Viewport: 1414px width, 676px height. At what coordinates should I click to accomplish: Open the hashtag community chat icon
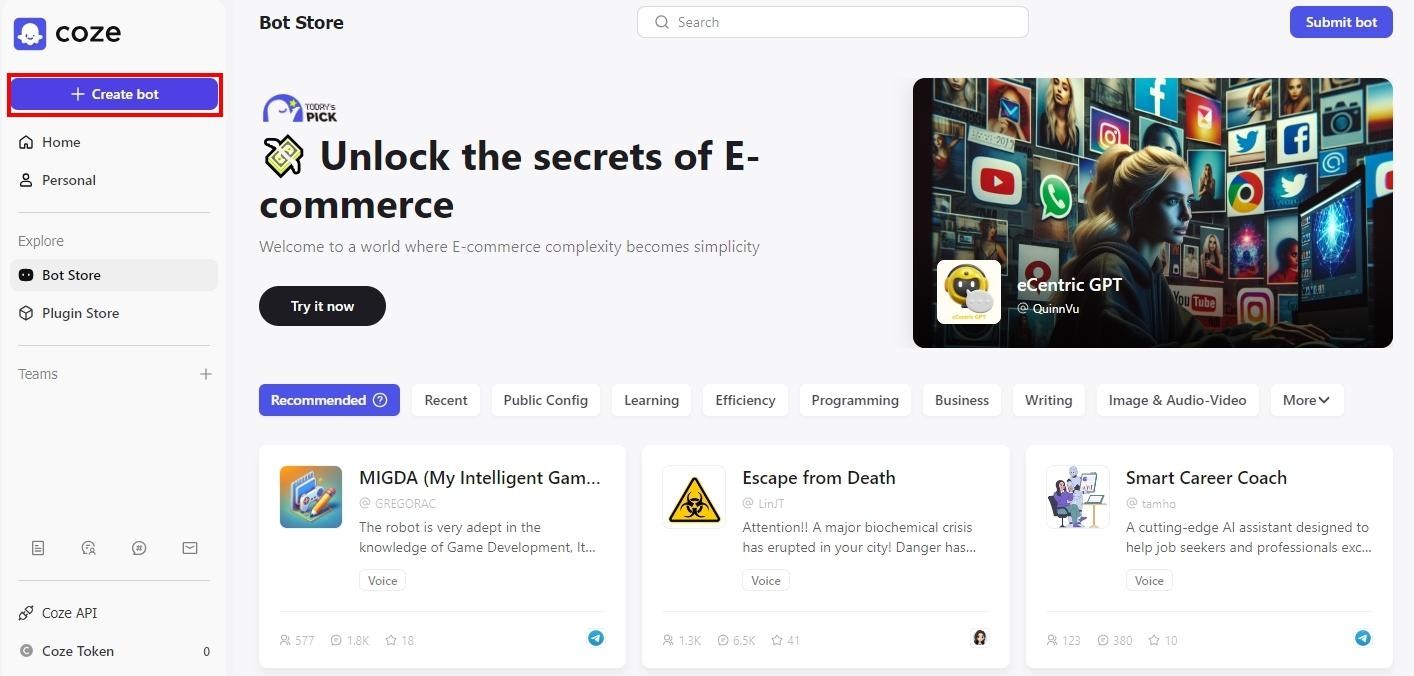click(139, 548)
